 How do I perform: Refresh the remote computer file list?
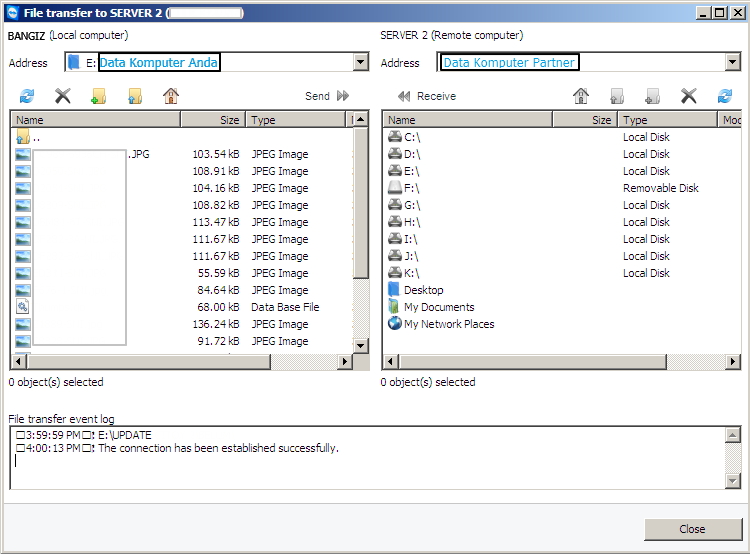[x=725, y=96]
